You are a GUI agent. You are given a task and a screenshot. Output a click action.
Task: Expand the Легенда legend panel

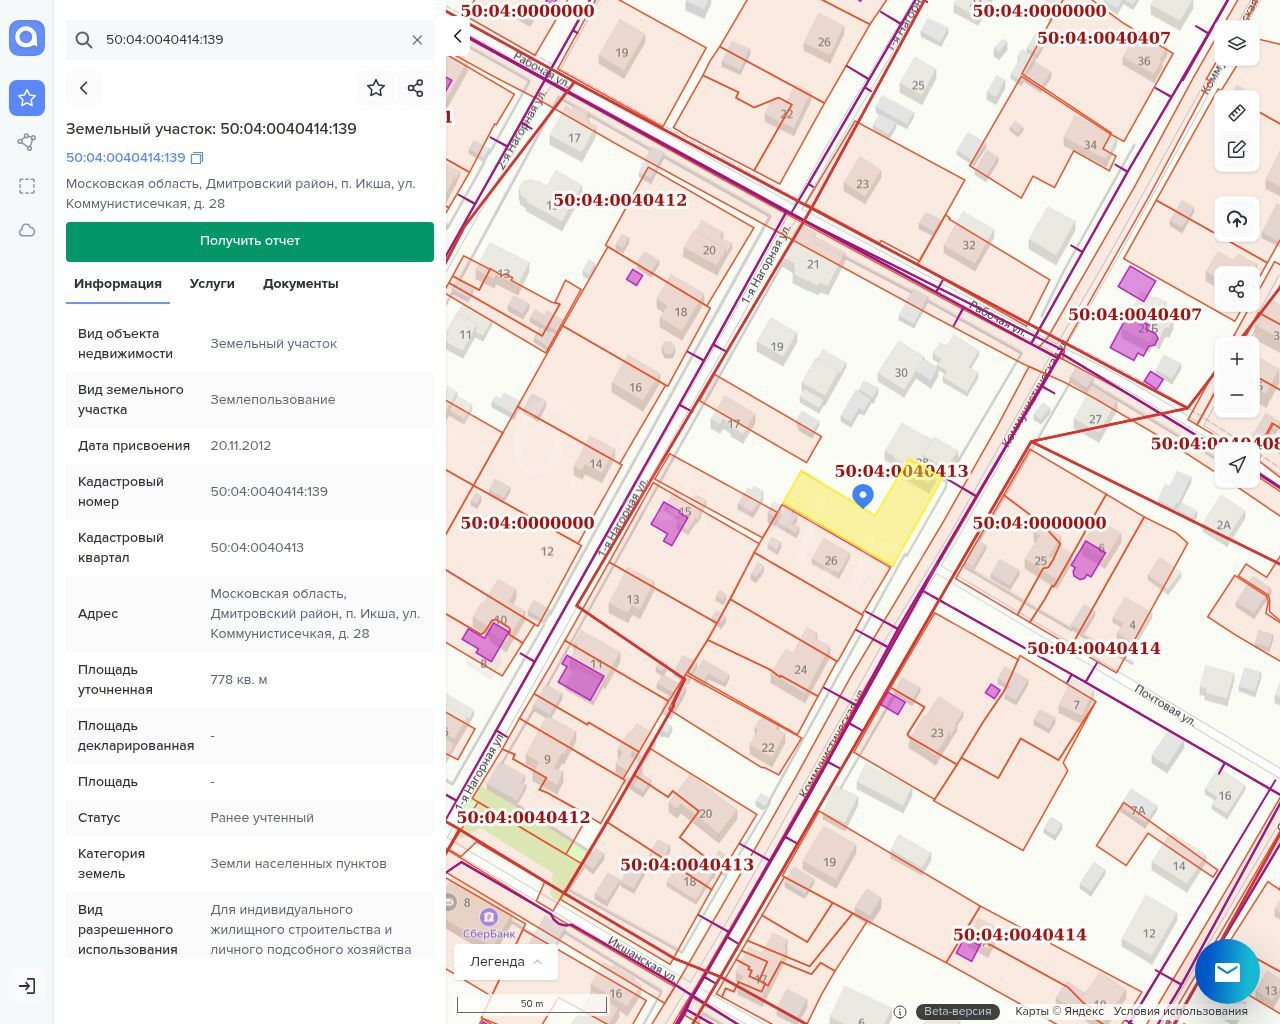click(506, 961)
